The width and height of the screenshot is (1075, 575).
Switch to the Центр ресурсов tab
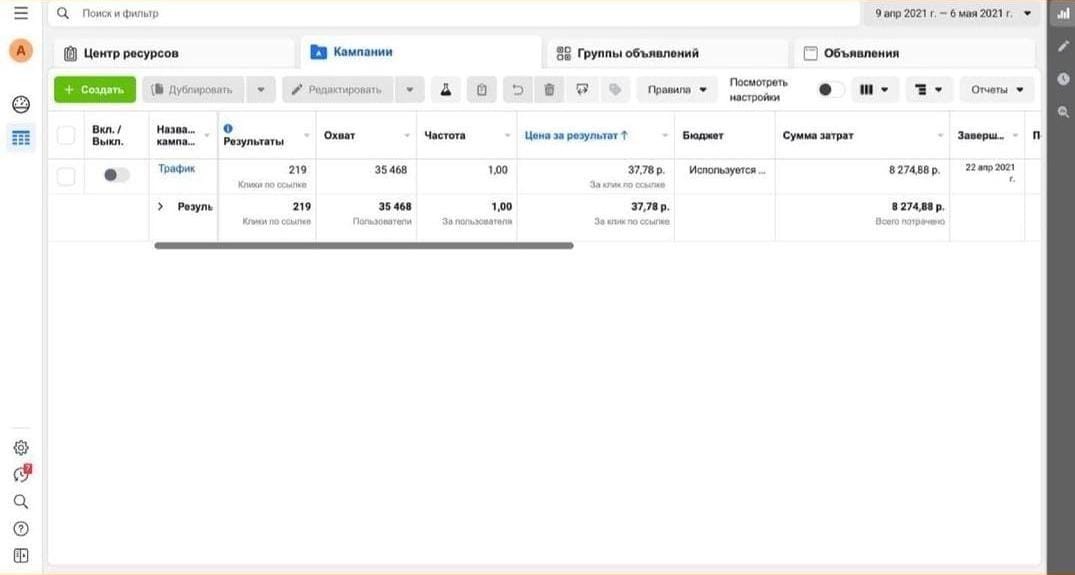coord(174,53)
